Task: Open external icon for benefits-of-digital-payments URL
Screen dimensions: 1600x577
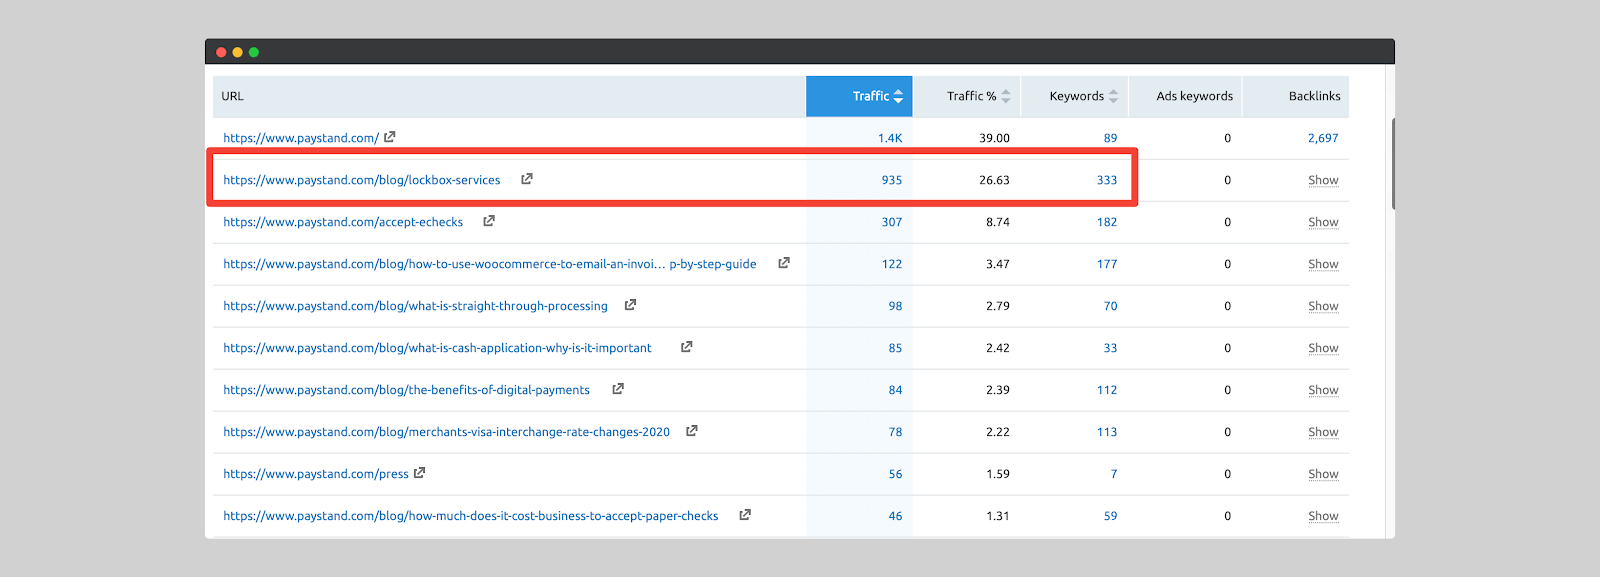Action: [618, 389]
